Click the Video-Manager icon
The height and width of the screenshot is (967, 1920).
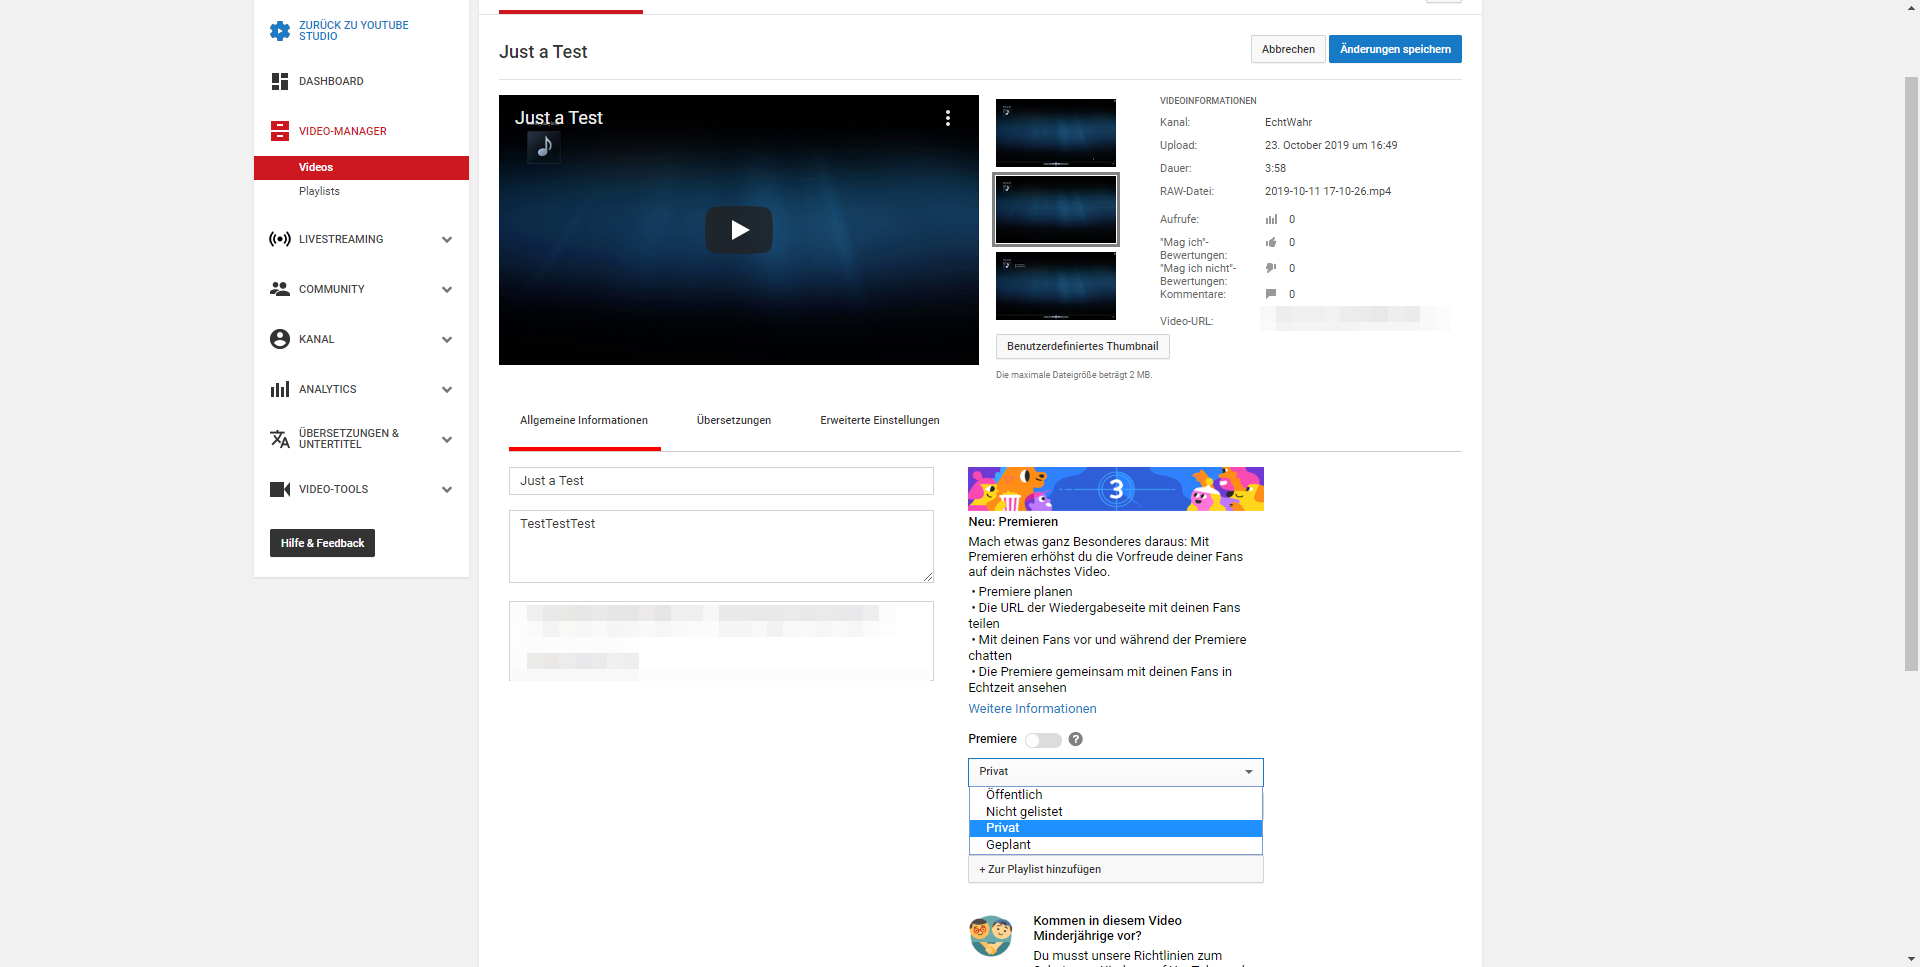280,131
